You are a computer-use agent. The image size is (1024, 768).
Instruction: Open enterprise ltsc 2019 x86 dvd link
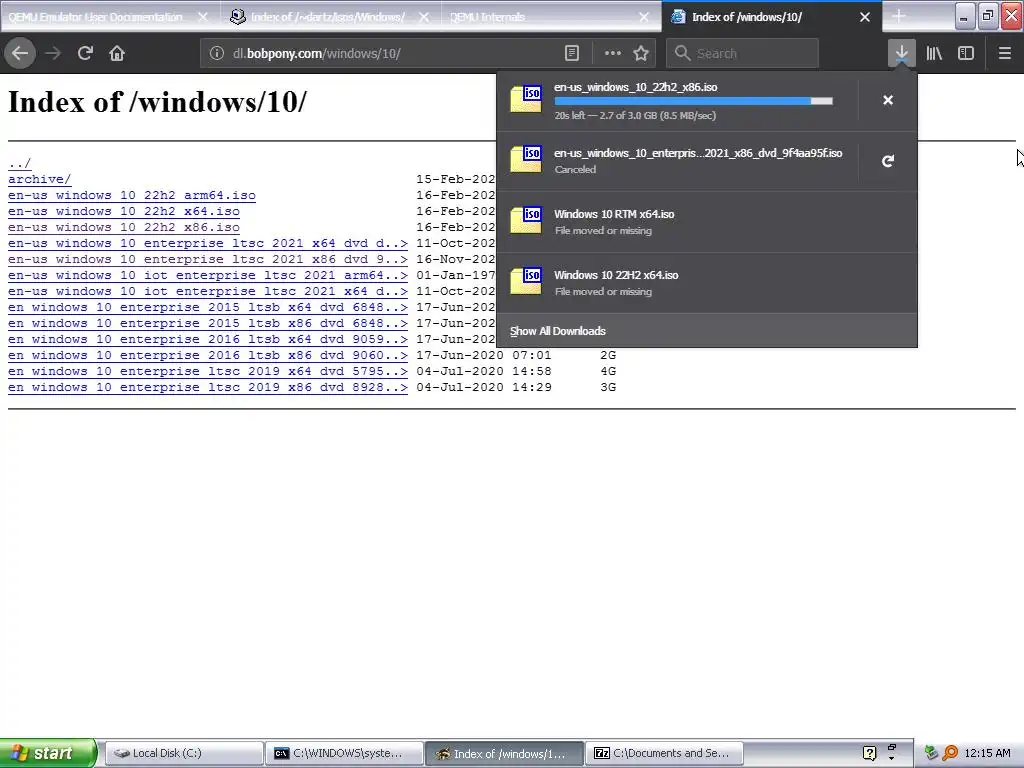pyautogui.click(x=208, y=387)
